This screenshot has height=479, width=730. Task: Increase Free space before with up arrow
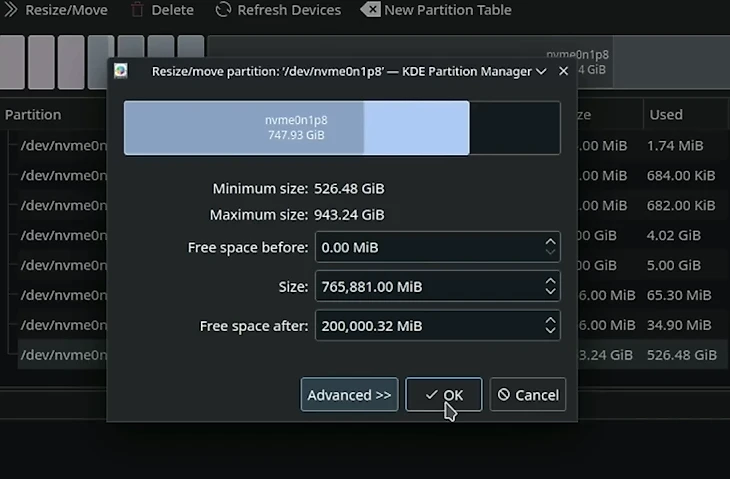coord(550,241)
